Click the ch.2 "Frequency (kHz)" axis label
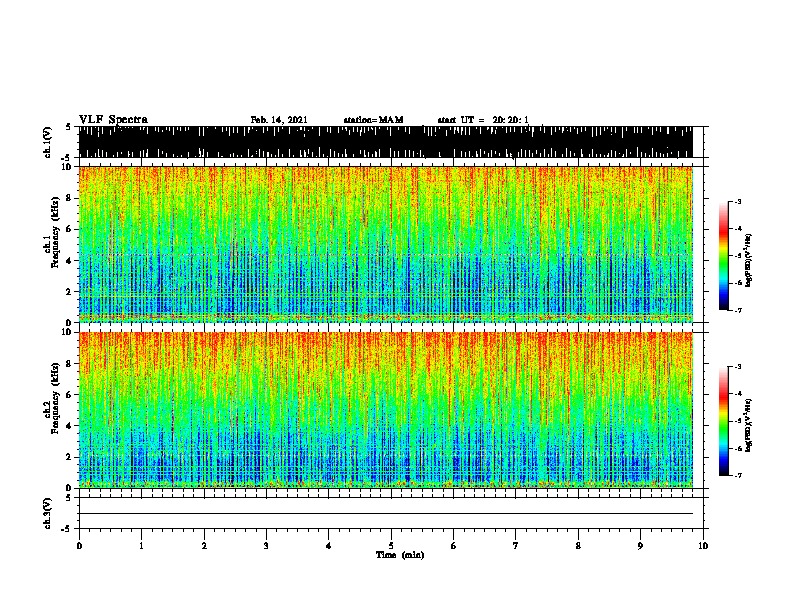 [55, 398]
